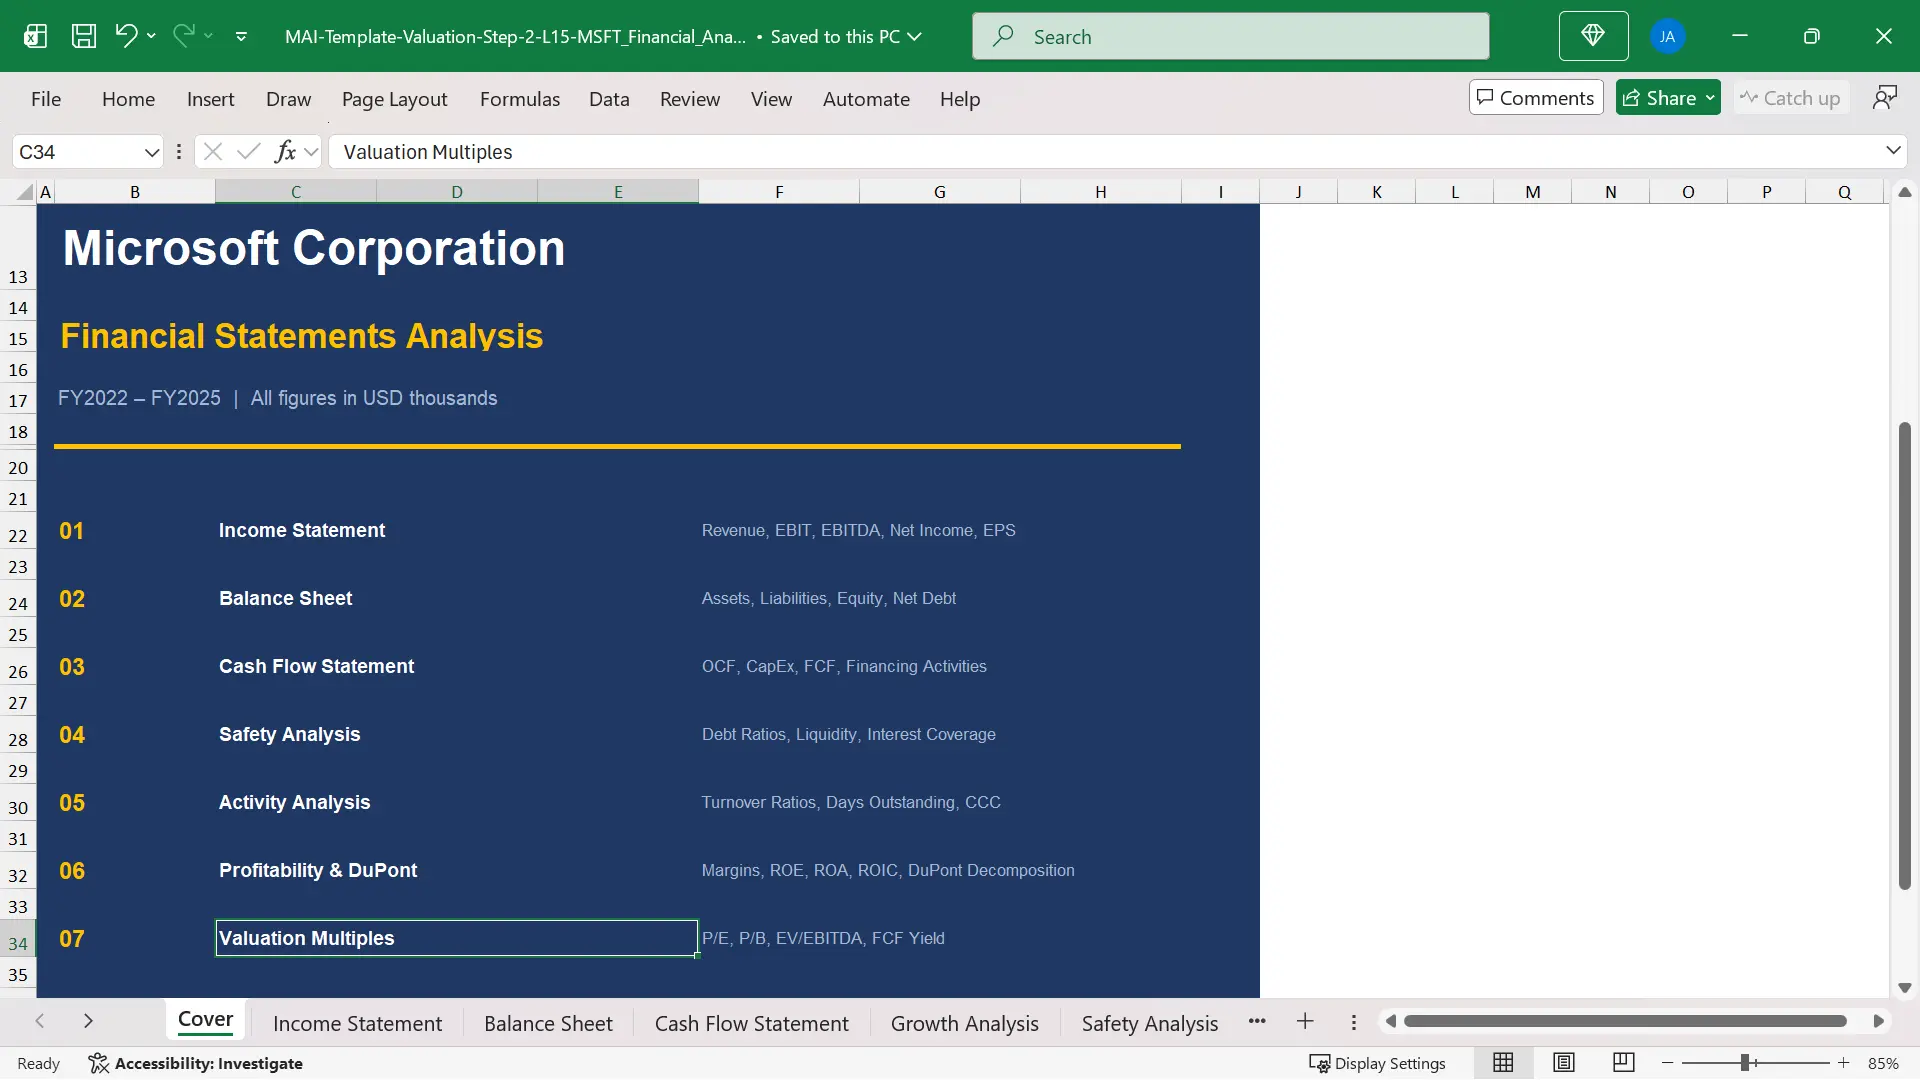
Task: Expand the formula bar
Action: (x=1893, y=151)
